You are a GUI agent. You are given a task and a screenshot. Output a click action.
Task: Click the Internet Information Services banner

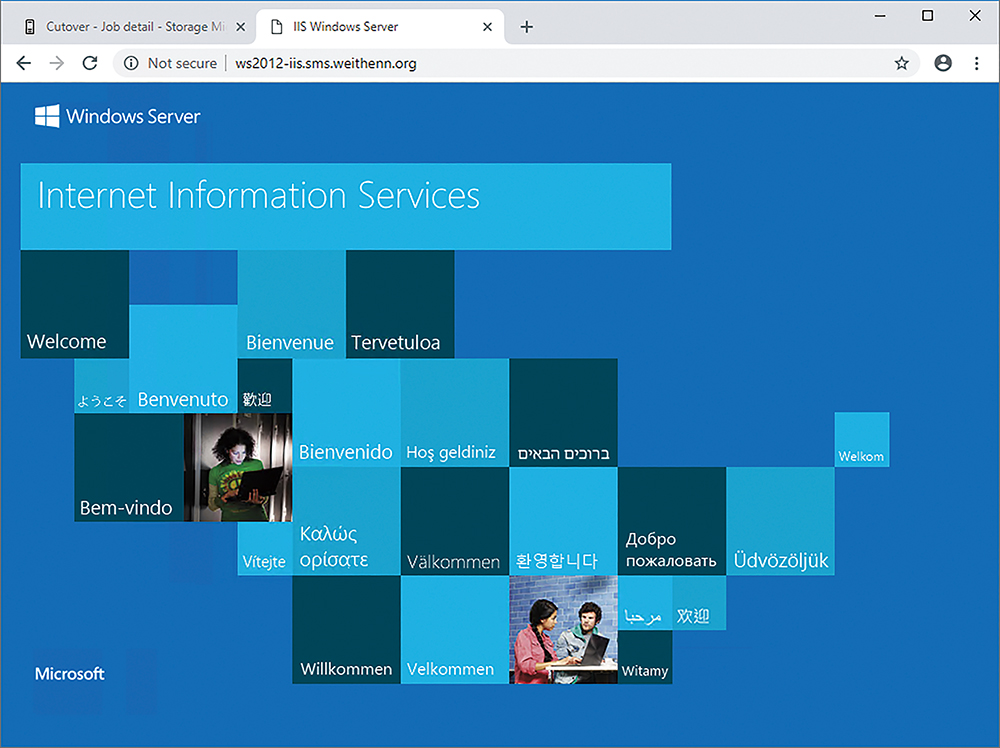click(346, 206)
